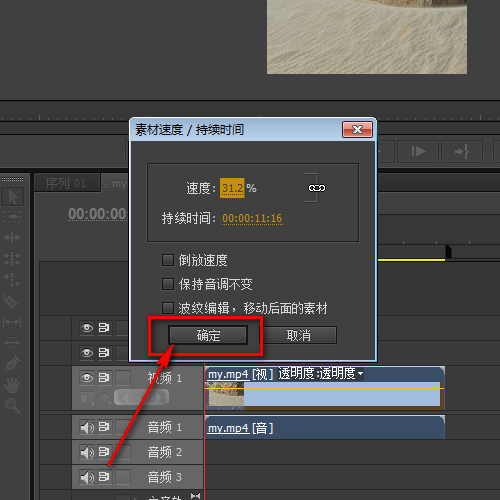Select my.mp4 [视] video clip

coord(325,388)
